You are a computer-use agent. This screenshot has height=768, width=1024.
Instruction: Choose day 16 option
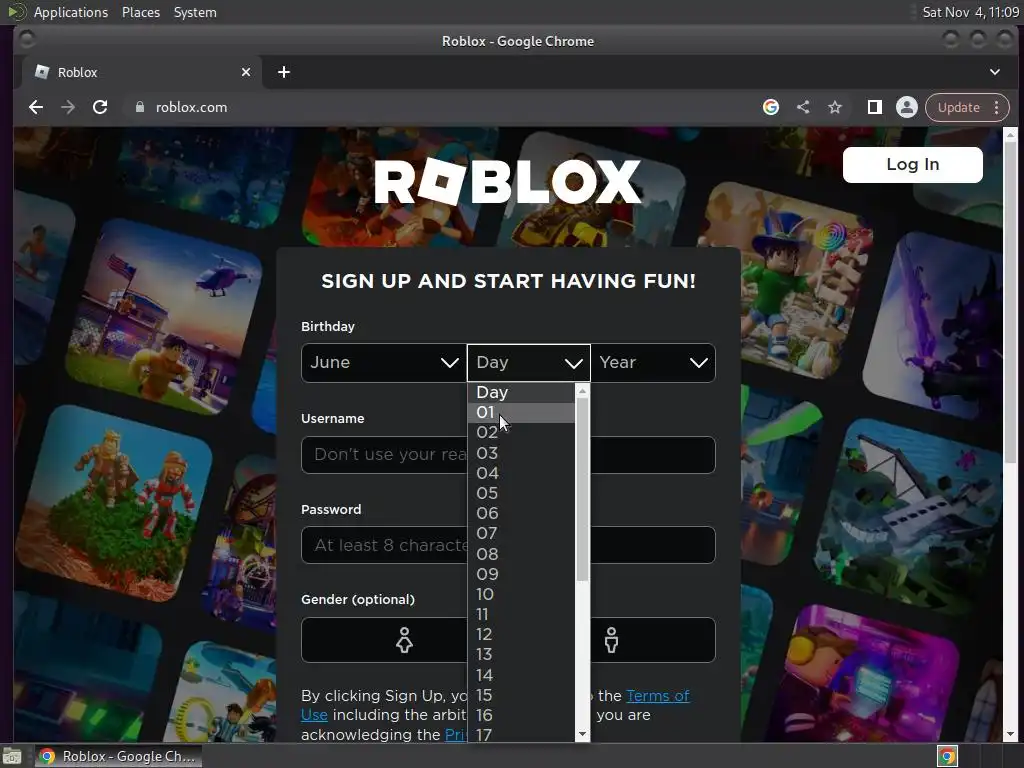[x=521, y=716]
